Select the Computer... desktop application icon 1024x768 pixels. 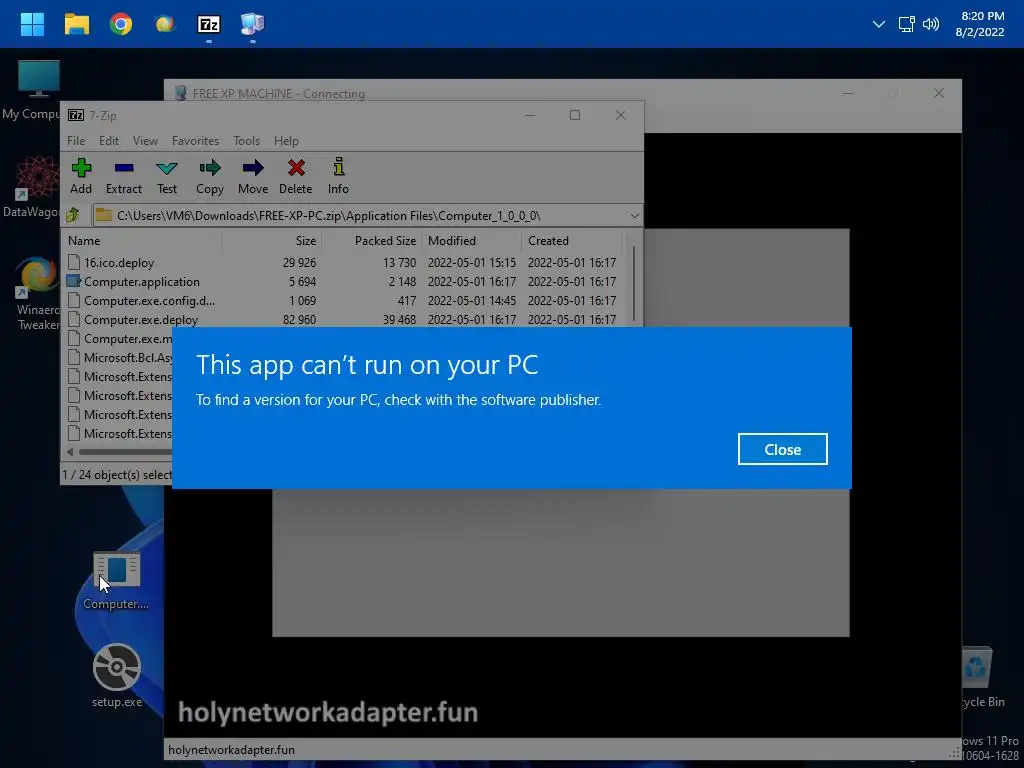[x=116, y=581]
